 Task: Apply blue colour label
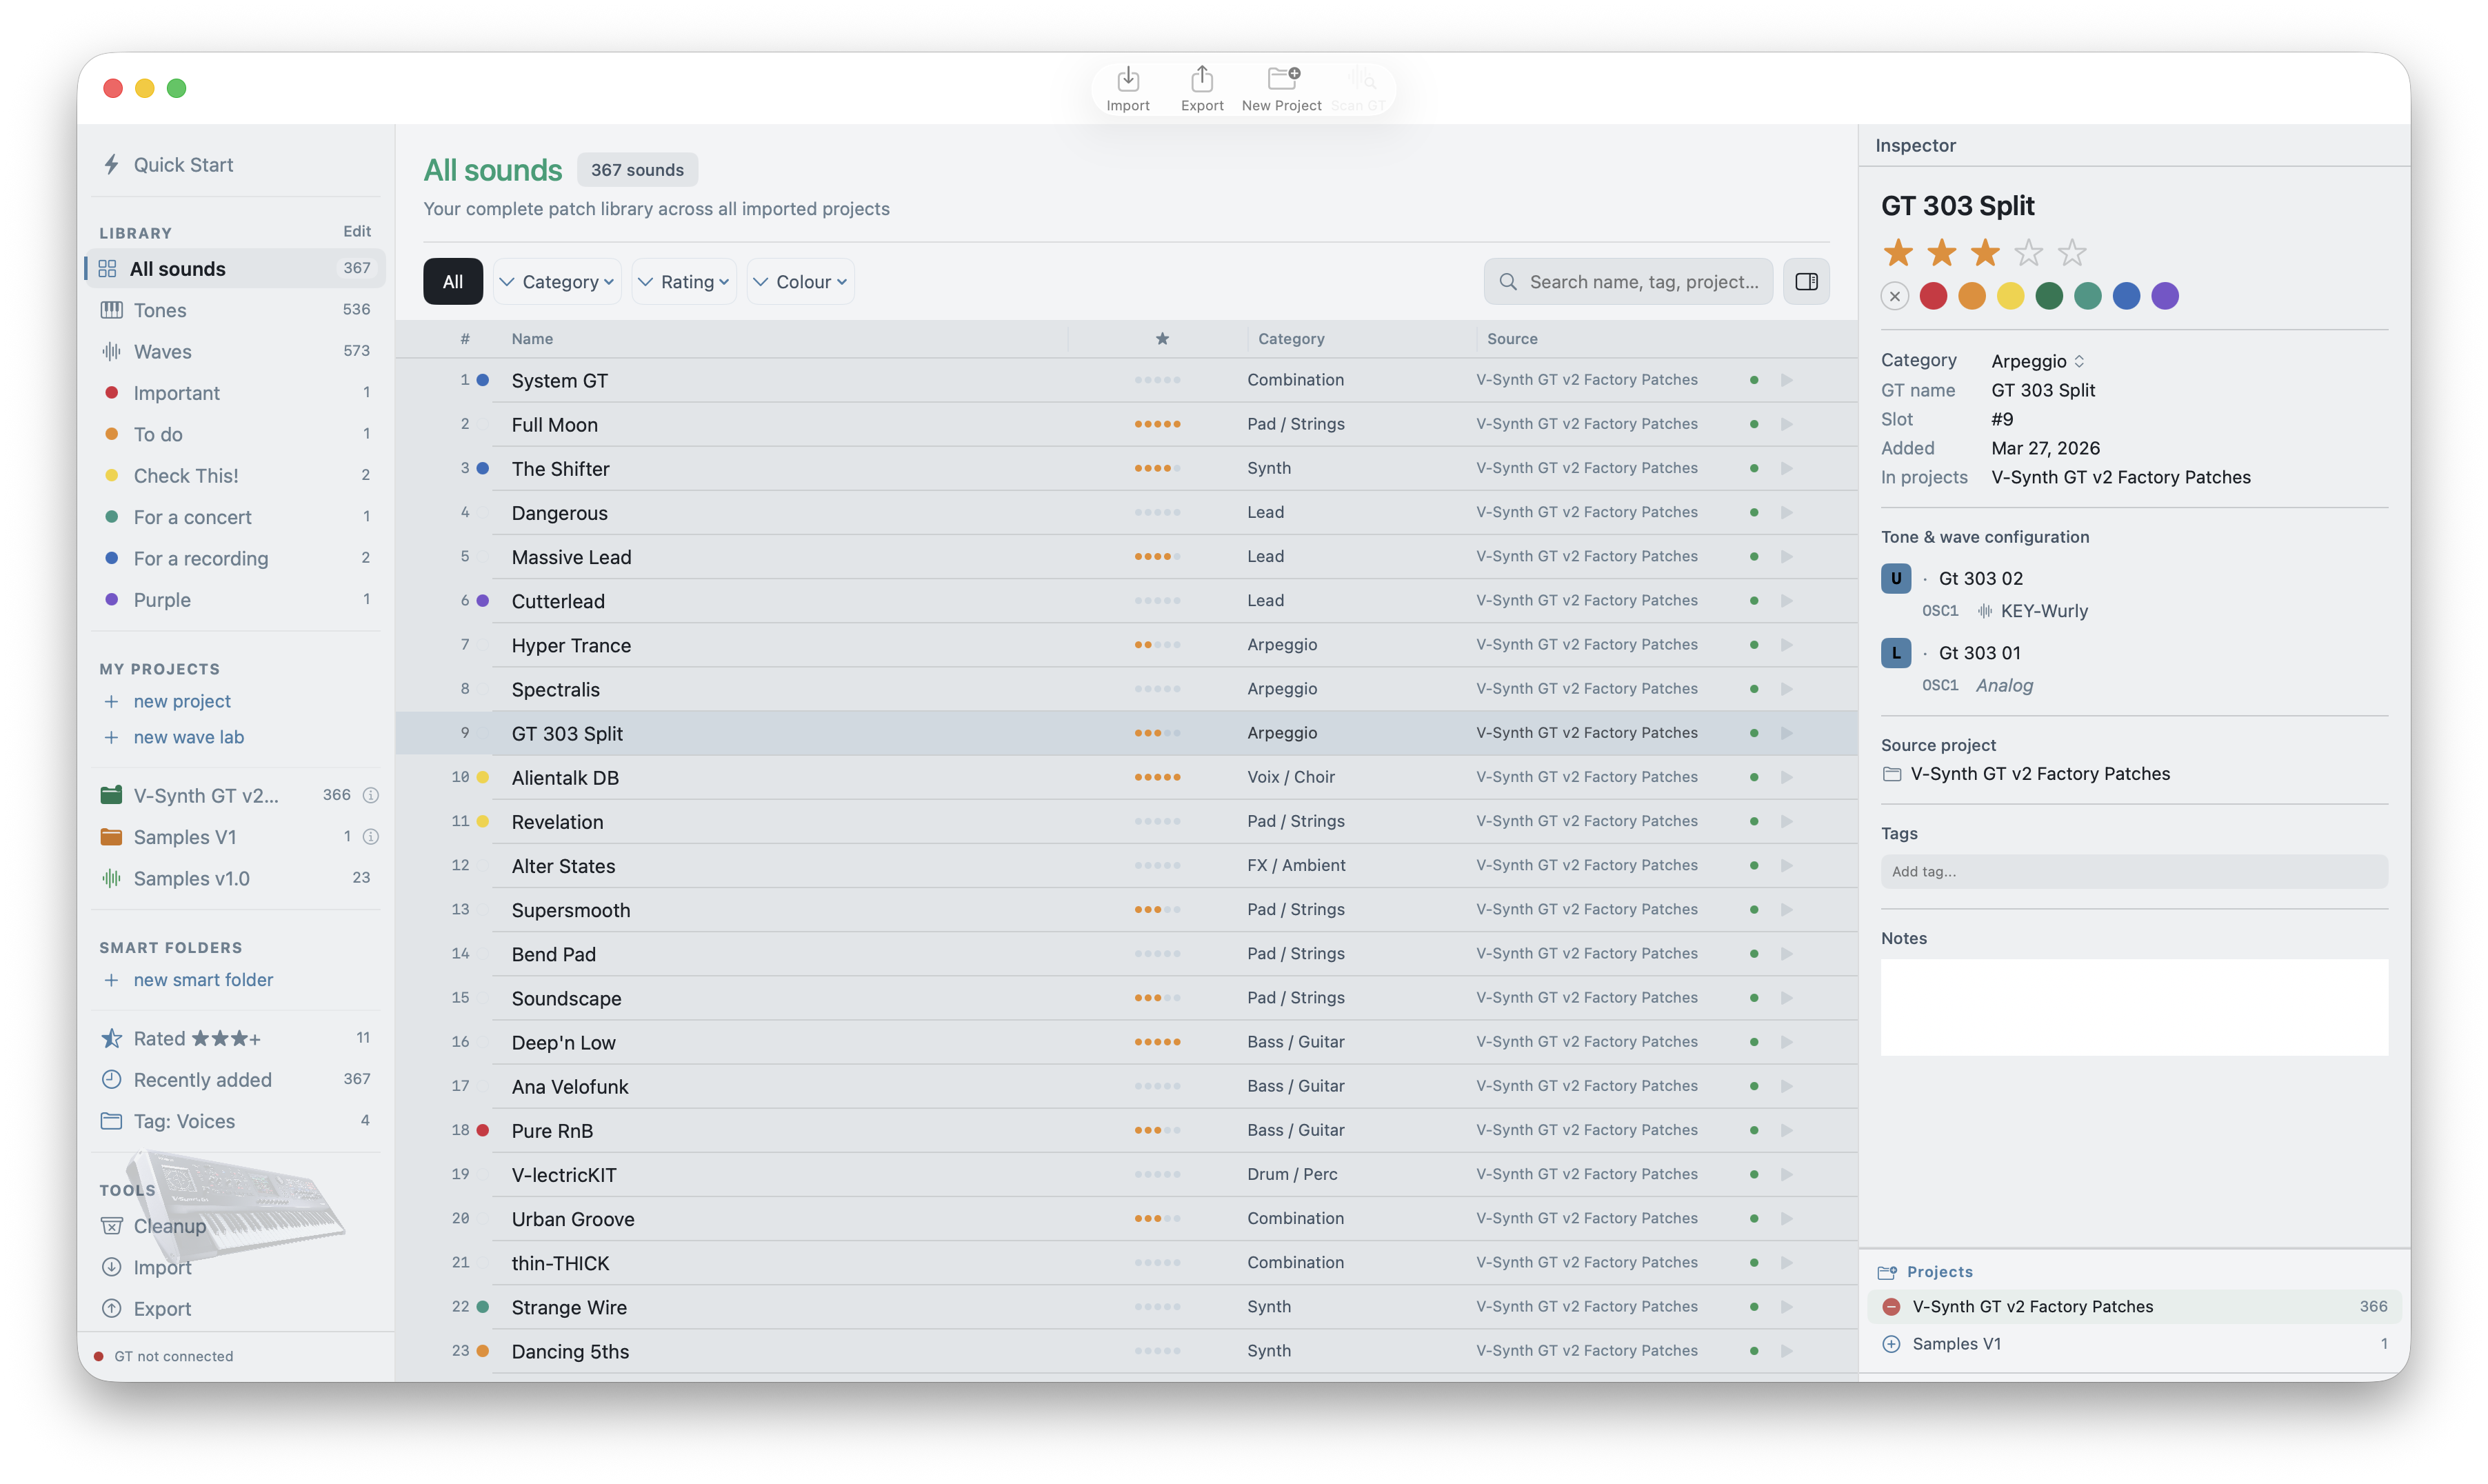tap(2126, 296)
